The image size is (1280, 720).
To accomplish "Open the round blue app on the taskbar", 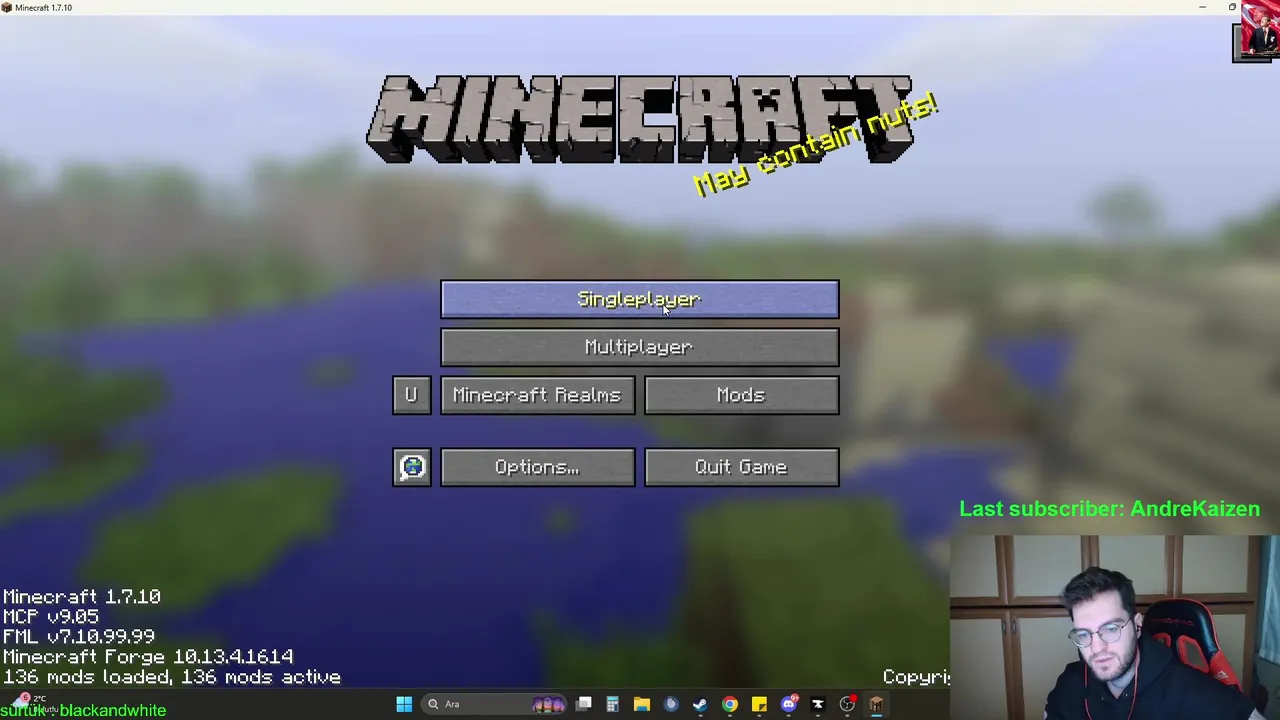I will (x=671, y=704).
